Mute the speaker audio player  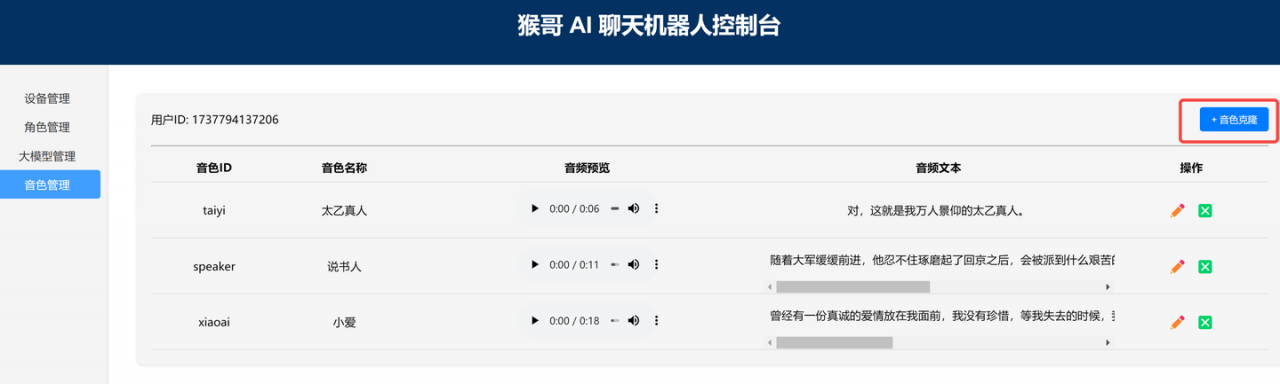634,265
